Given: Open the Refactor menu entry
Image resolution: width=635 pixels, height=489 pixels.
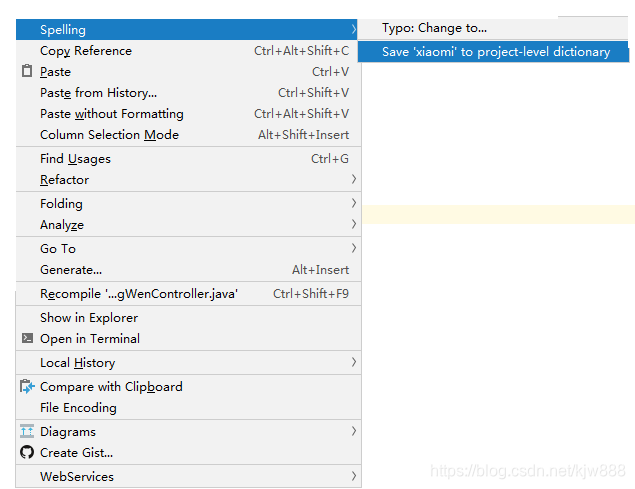Looking at the screenshot, I should tap(188, 180).
